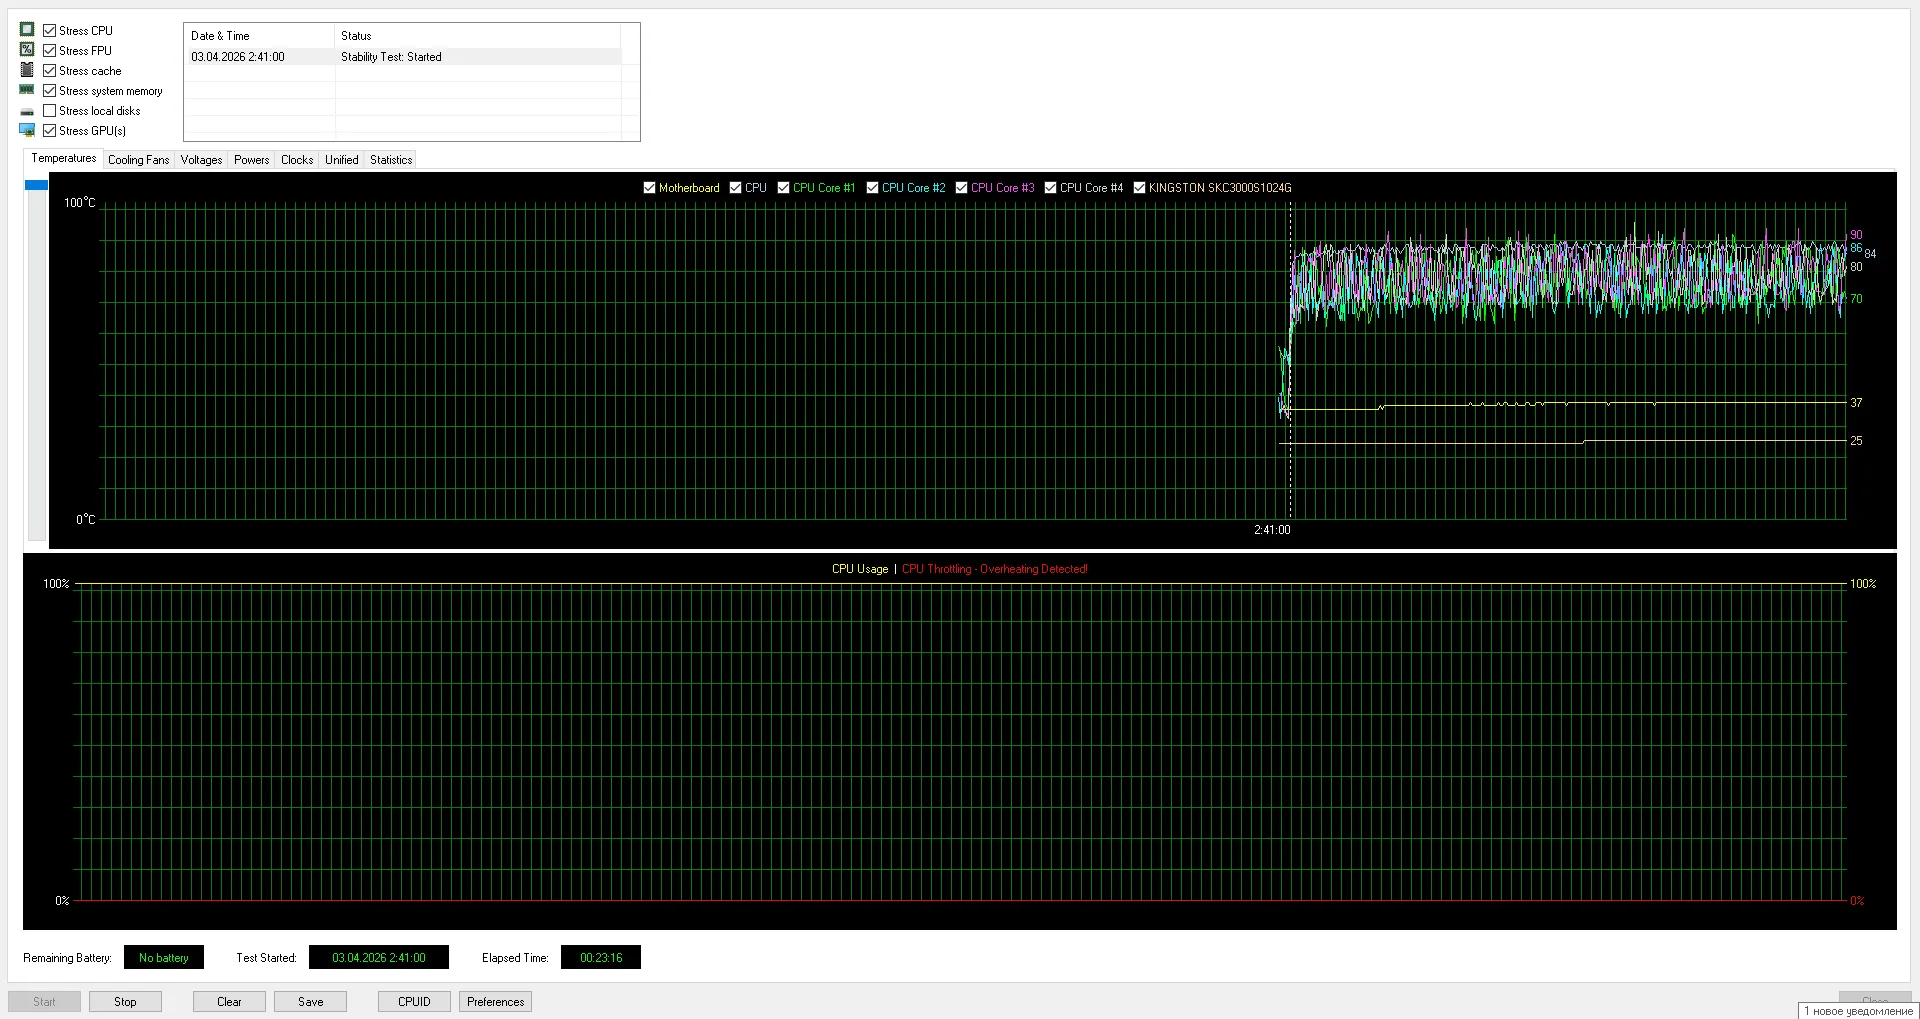
Task: Uncheck Stress GPU(s) option
Action: 49,131
